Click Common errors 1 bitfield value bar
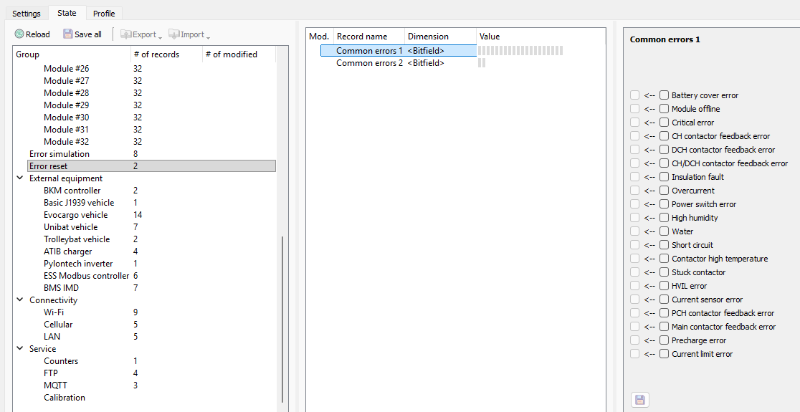This screenshot has height=412, width=800. coord(520,50)
